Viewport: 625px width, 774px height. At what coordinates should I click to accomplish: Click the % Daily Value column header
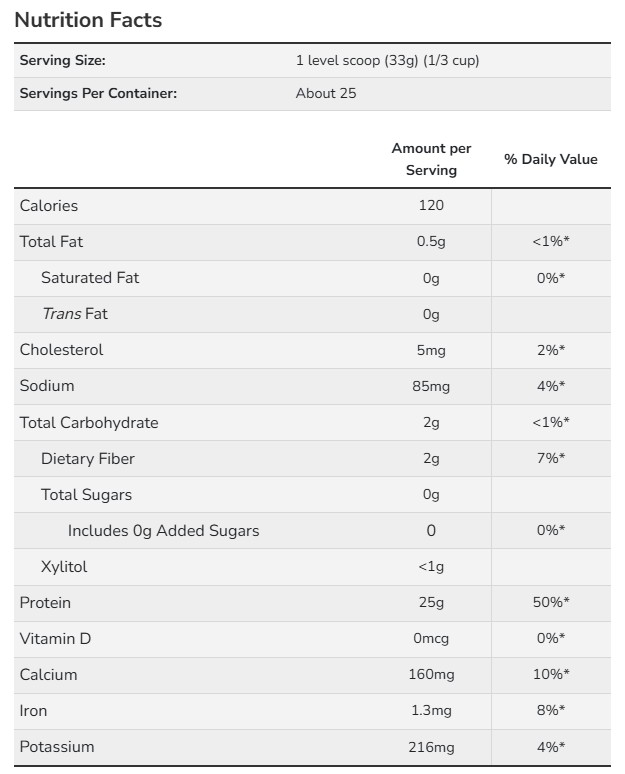click(550, 159)
